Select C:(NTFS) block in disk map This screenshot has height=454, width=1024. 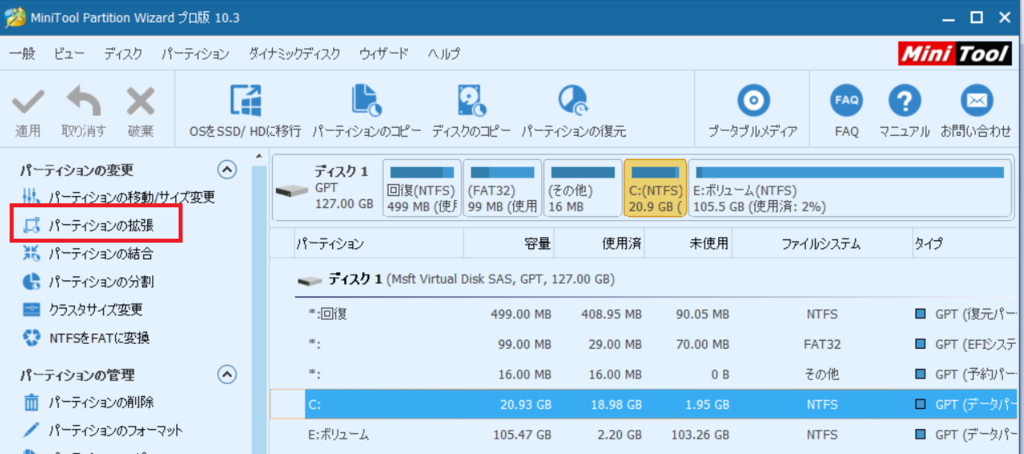point(655,188)
